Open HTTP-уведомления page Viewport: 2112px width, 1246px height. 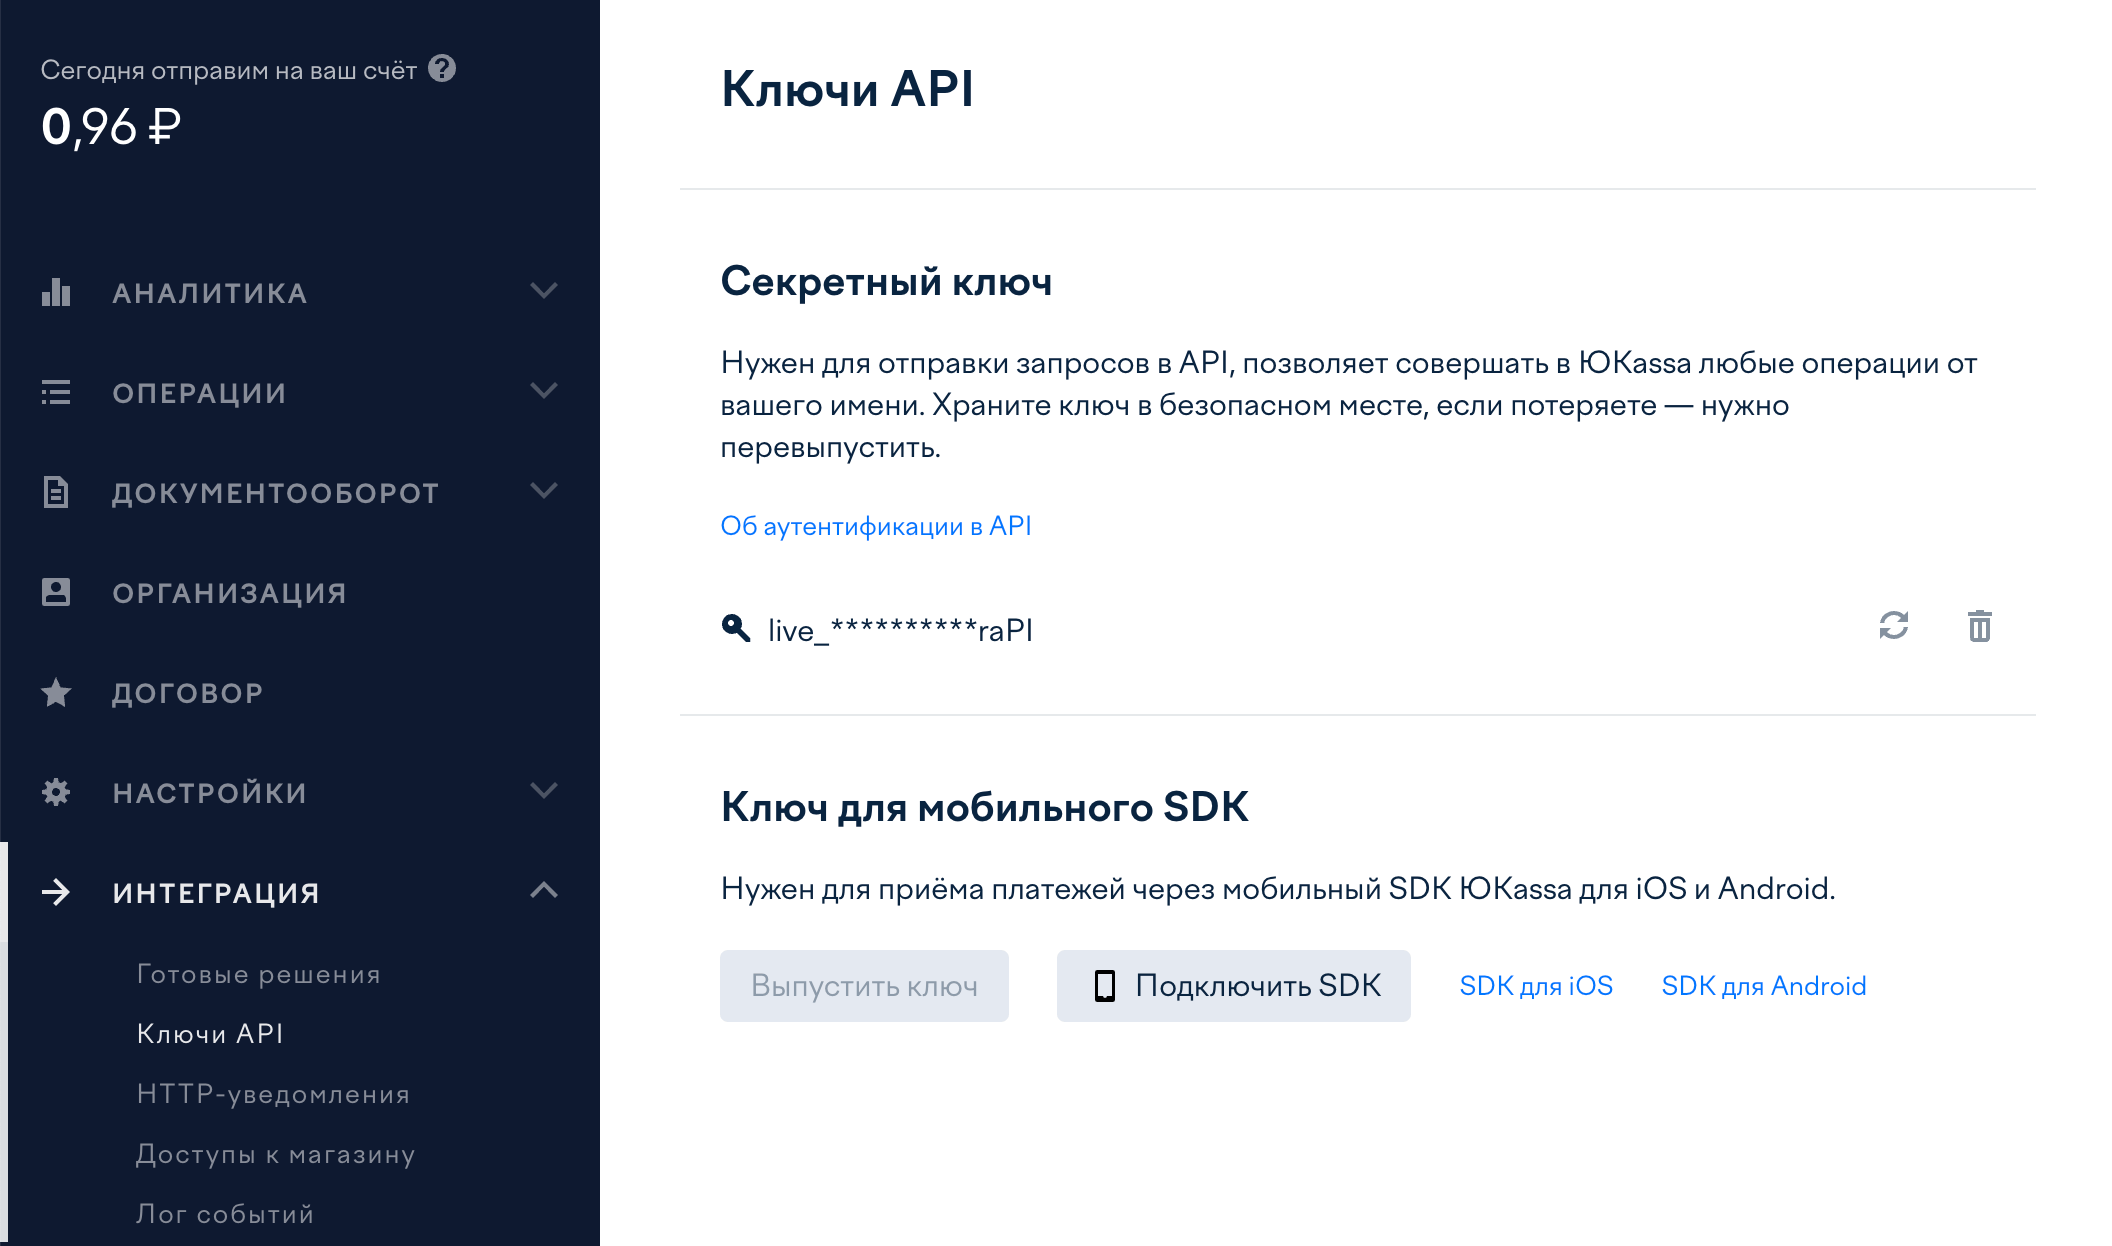(x=272, y=1094)
